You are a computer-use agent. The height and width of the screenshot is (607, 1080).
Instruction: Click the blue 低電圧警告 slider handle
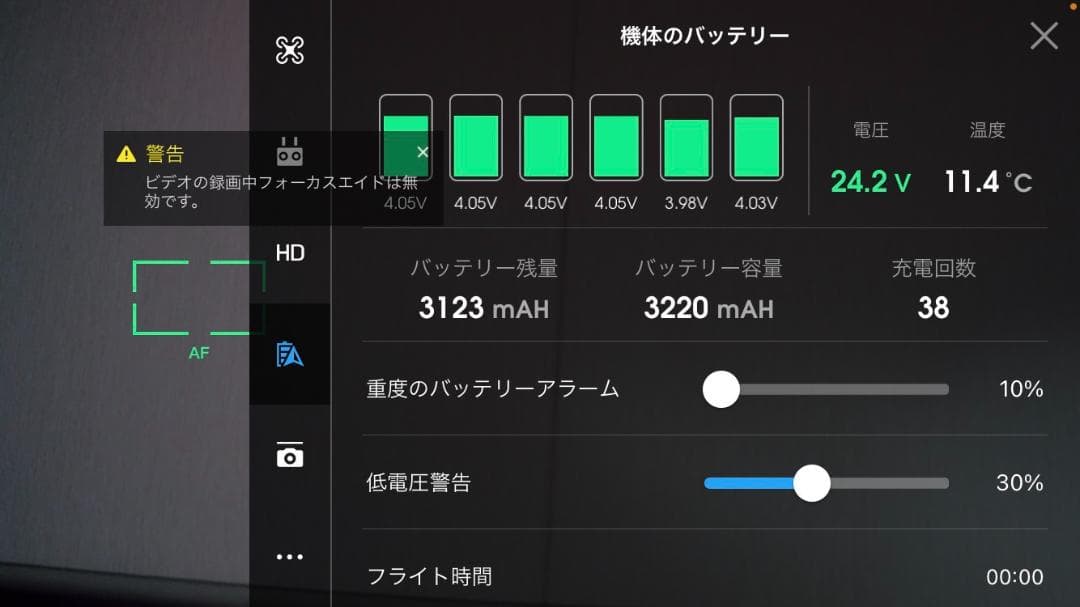(812, 483)
